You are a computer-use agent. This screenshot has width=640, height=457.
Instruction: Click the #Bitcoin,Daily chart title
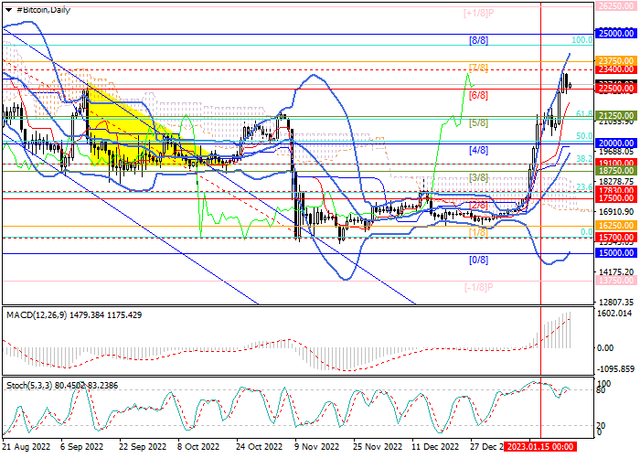coord(47,7)
